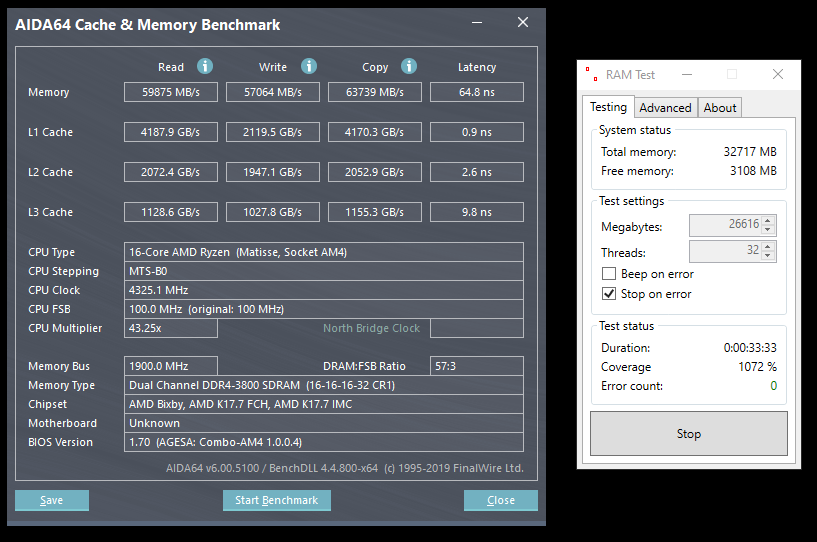Click the Copy info icon
The image size is (817, 542).
pyautogui.click(x=409, y=66)
